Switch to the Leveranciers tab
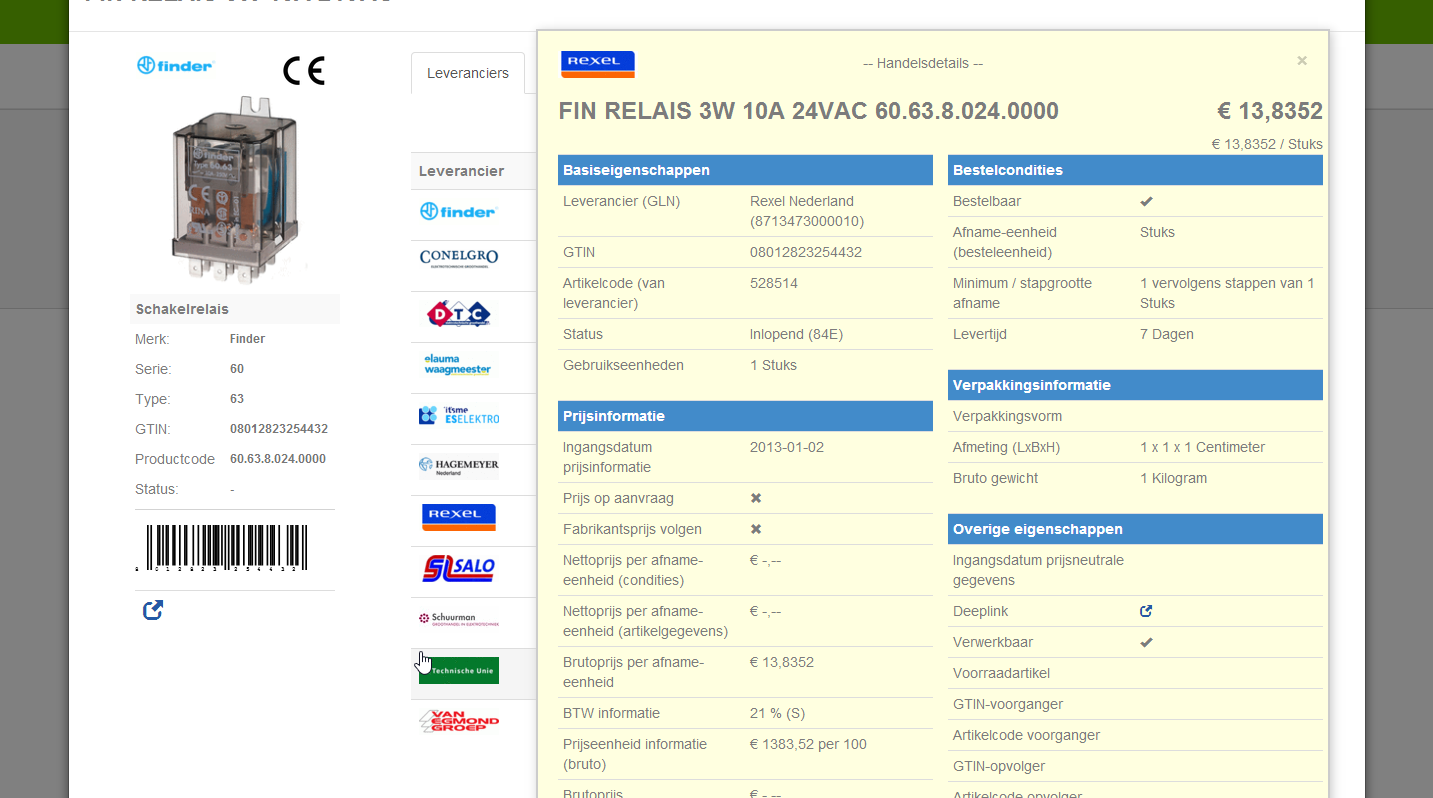The image size is (1433, 798). [467, 73]
